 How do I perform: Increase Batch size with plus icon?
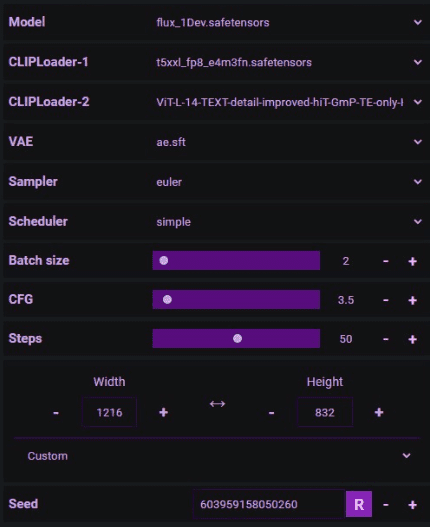tap(413, 261)
